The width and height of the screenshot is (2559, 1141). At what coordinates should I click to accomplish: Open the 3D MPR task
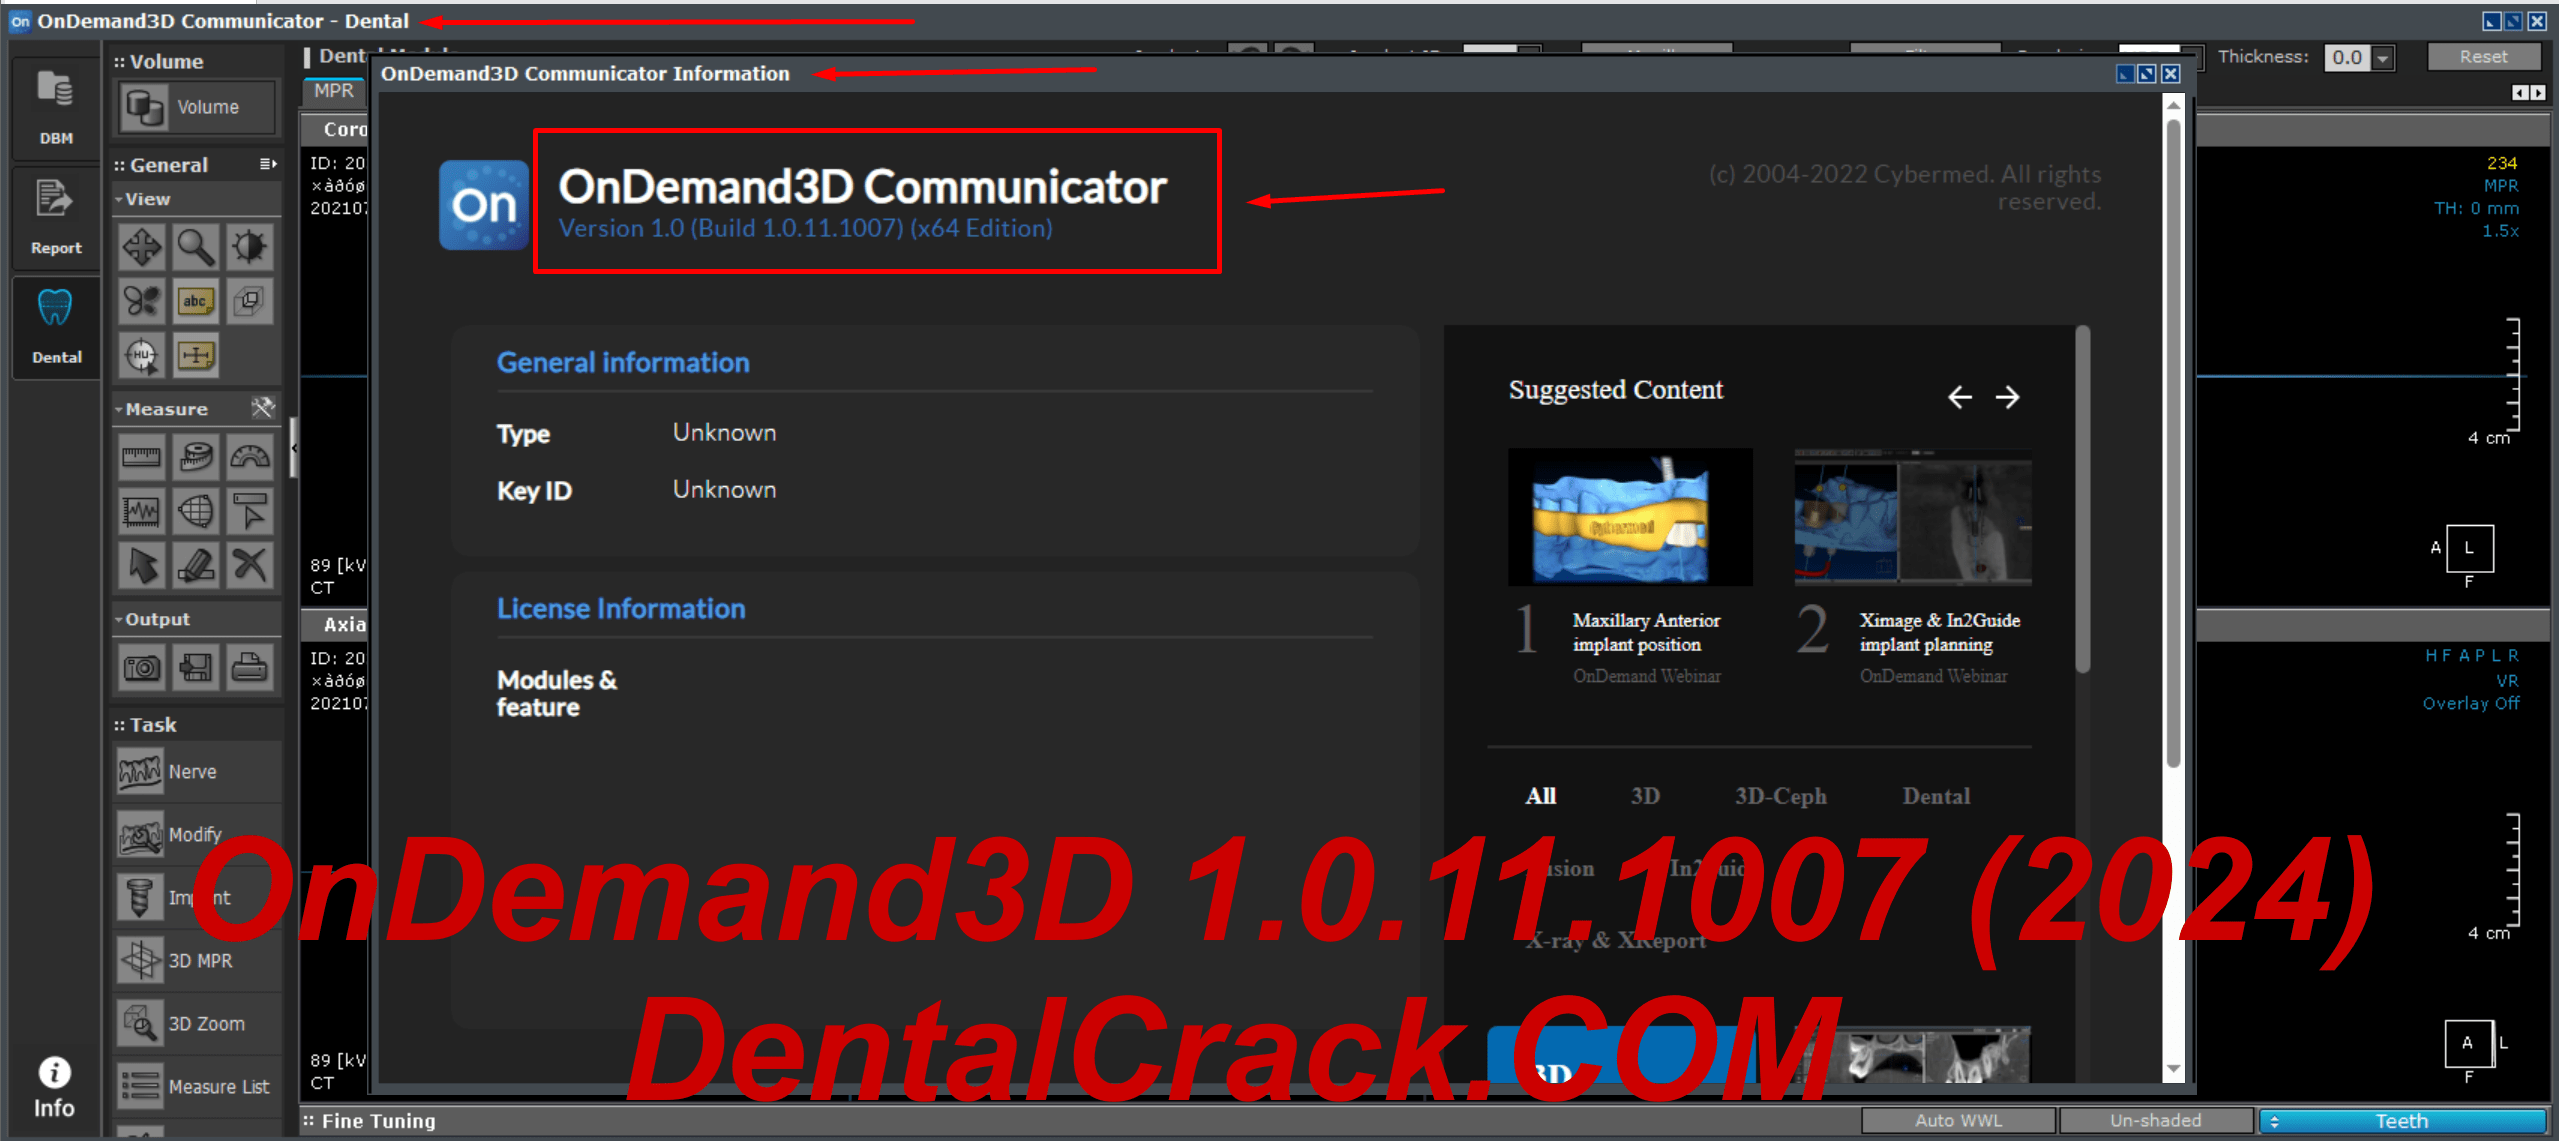[x=197, y=960]
